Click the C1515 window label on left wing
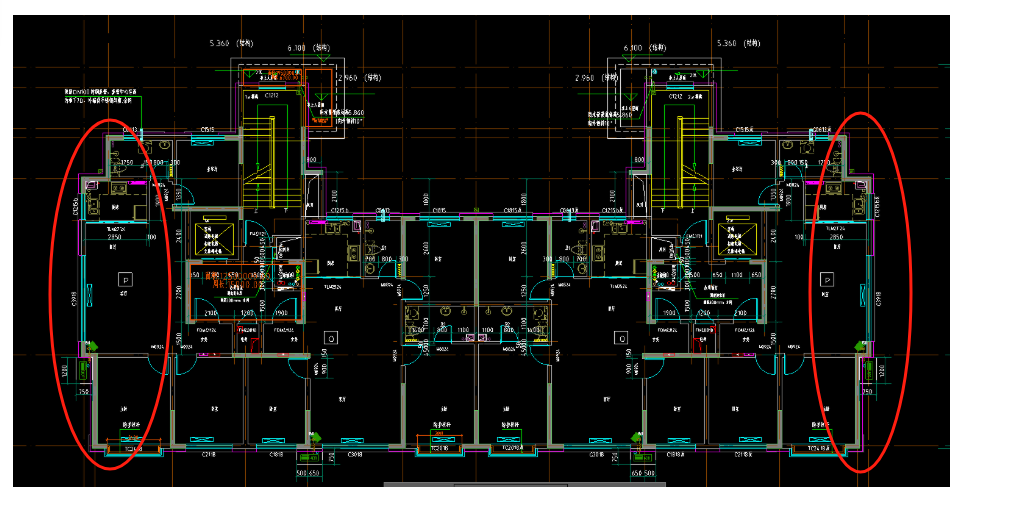Screen dimensions: 1012x527 click(x=207, y=130)
